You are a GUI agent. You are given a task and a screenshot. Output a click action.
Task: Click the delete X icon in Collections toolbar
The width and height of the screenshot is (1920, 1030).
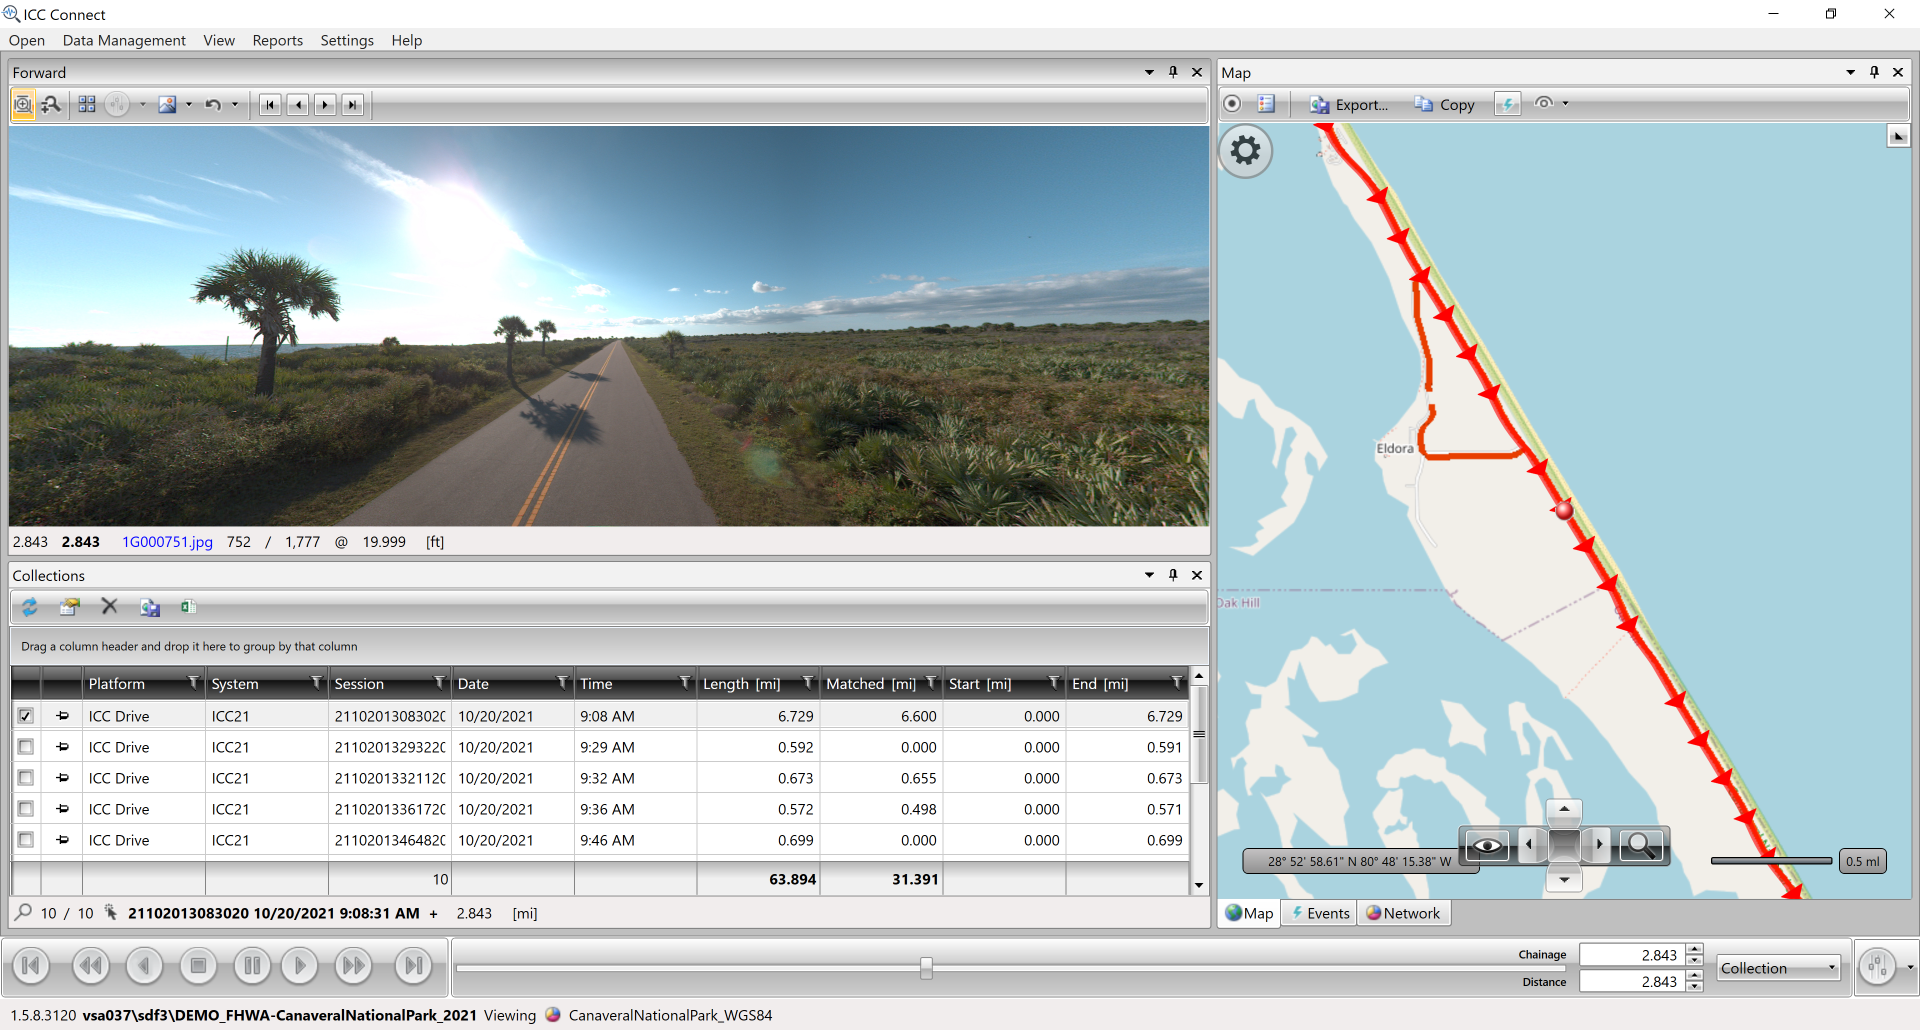click(110, 607)
